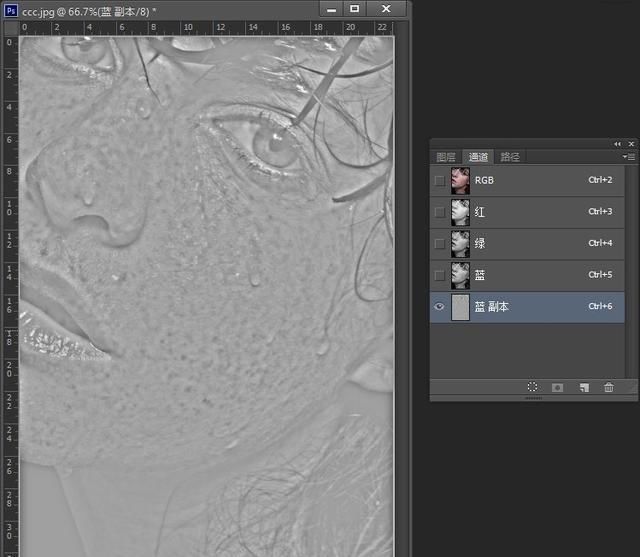Select the 红 channel name
The width and height of the screenshot is (640, 557).
[481, 212]
